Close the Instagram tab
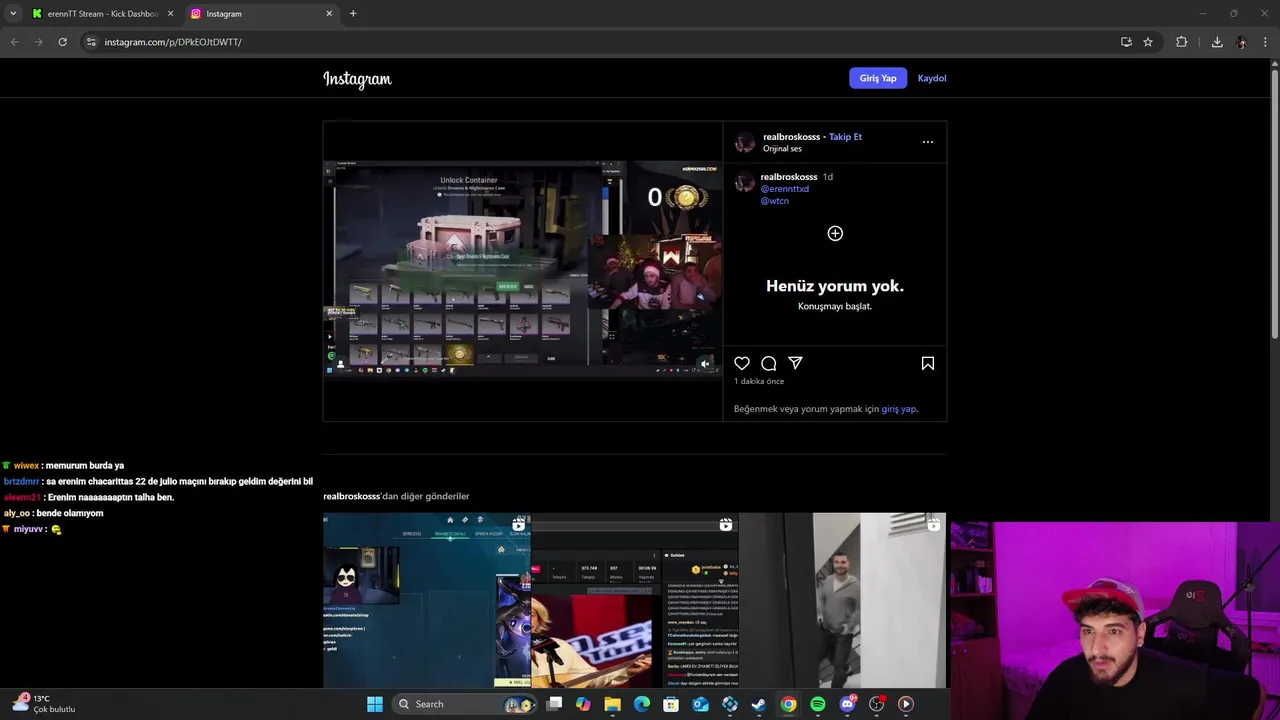Viewport: 1280px width, 720px height. tap(329, 14)
